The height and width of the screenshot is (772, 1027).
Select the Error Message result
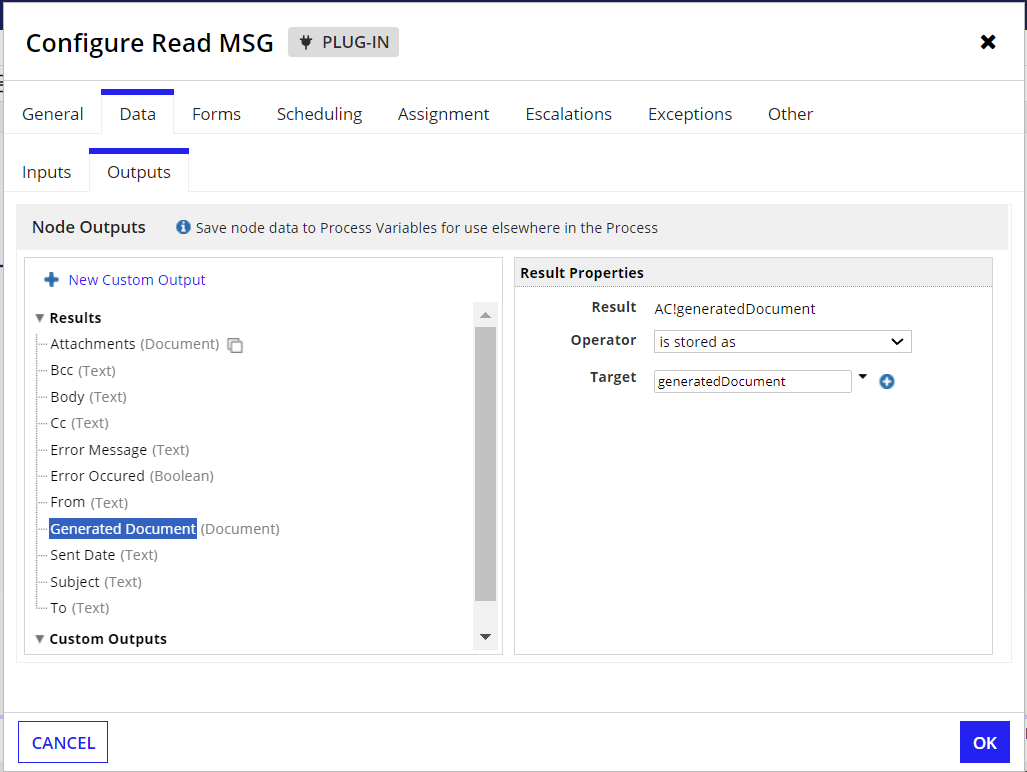(99, 450)
